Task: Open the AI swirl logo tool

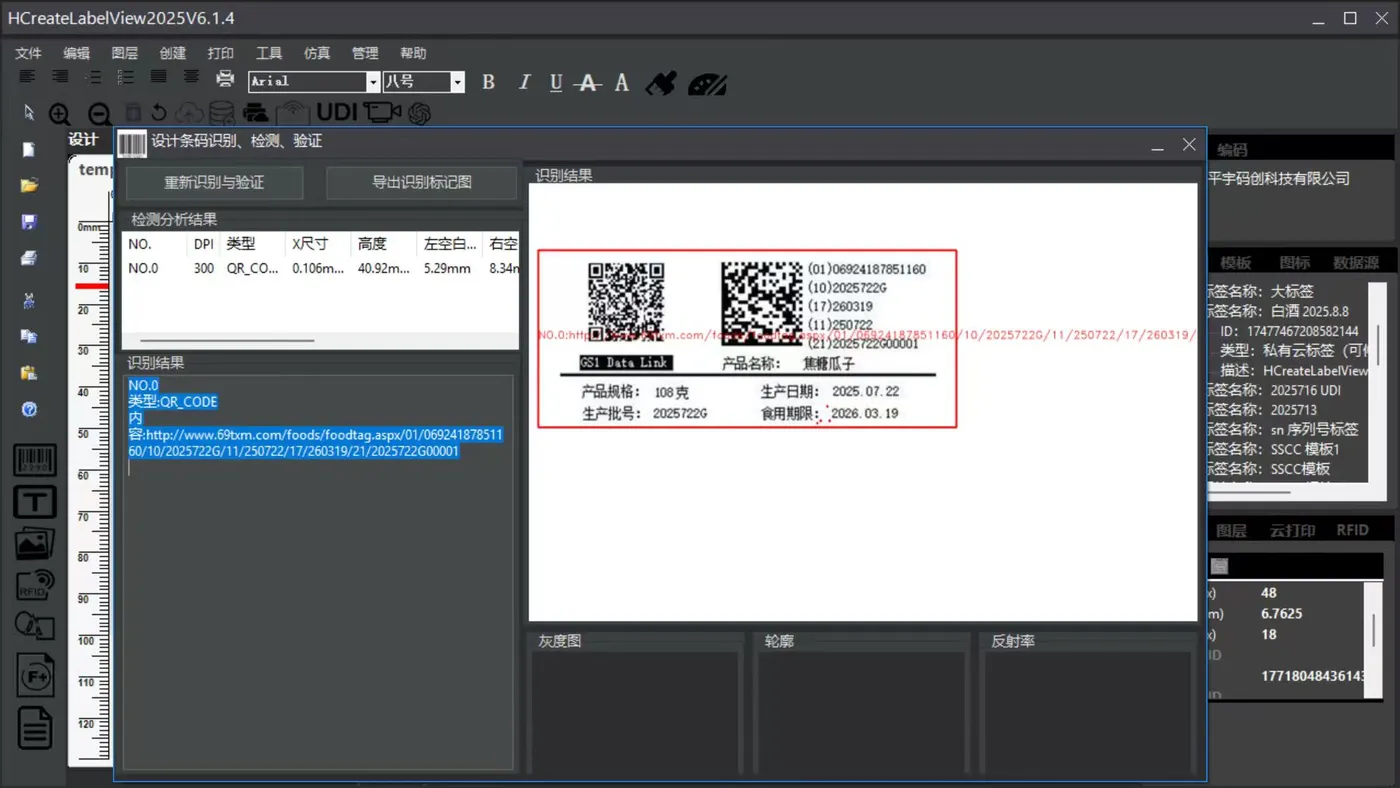Action: (x=419, y=113)
